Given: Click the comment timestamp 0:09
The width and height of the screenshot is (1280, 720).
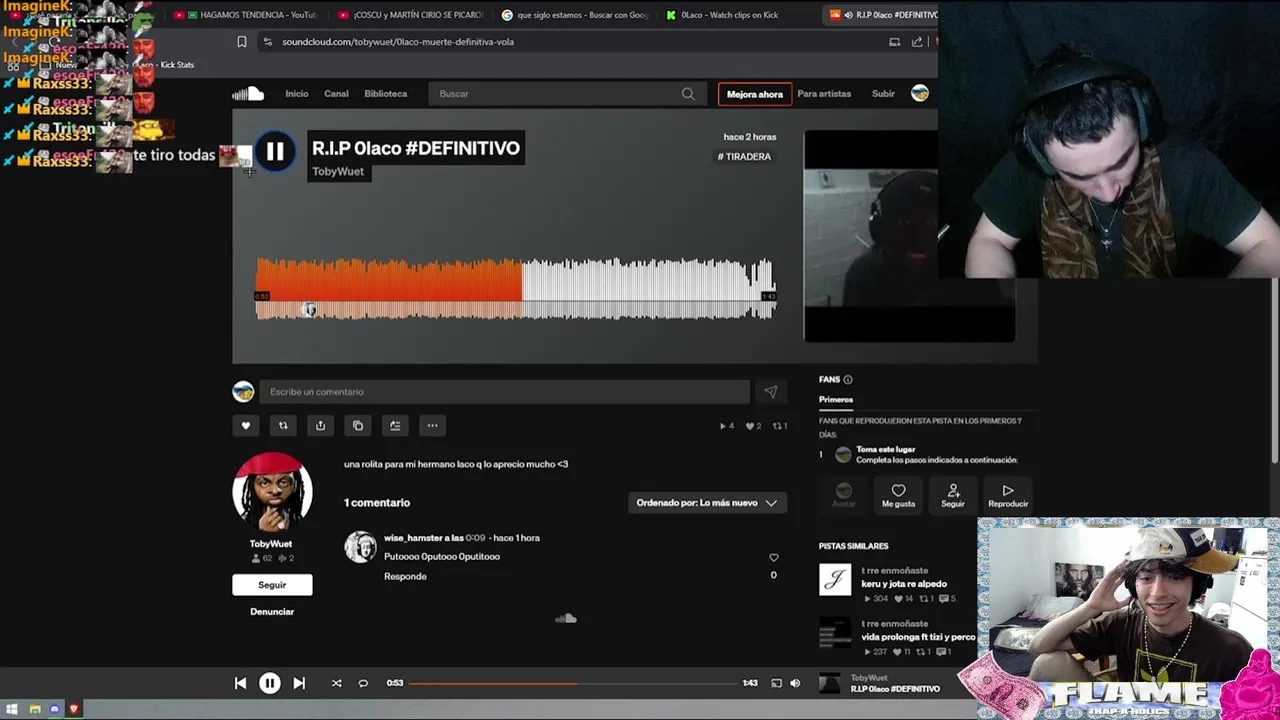Looking at the screenshot, I should coord(475,538).
